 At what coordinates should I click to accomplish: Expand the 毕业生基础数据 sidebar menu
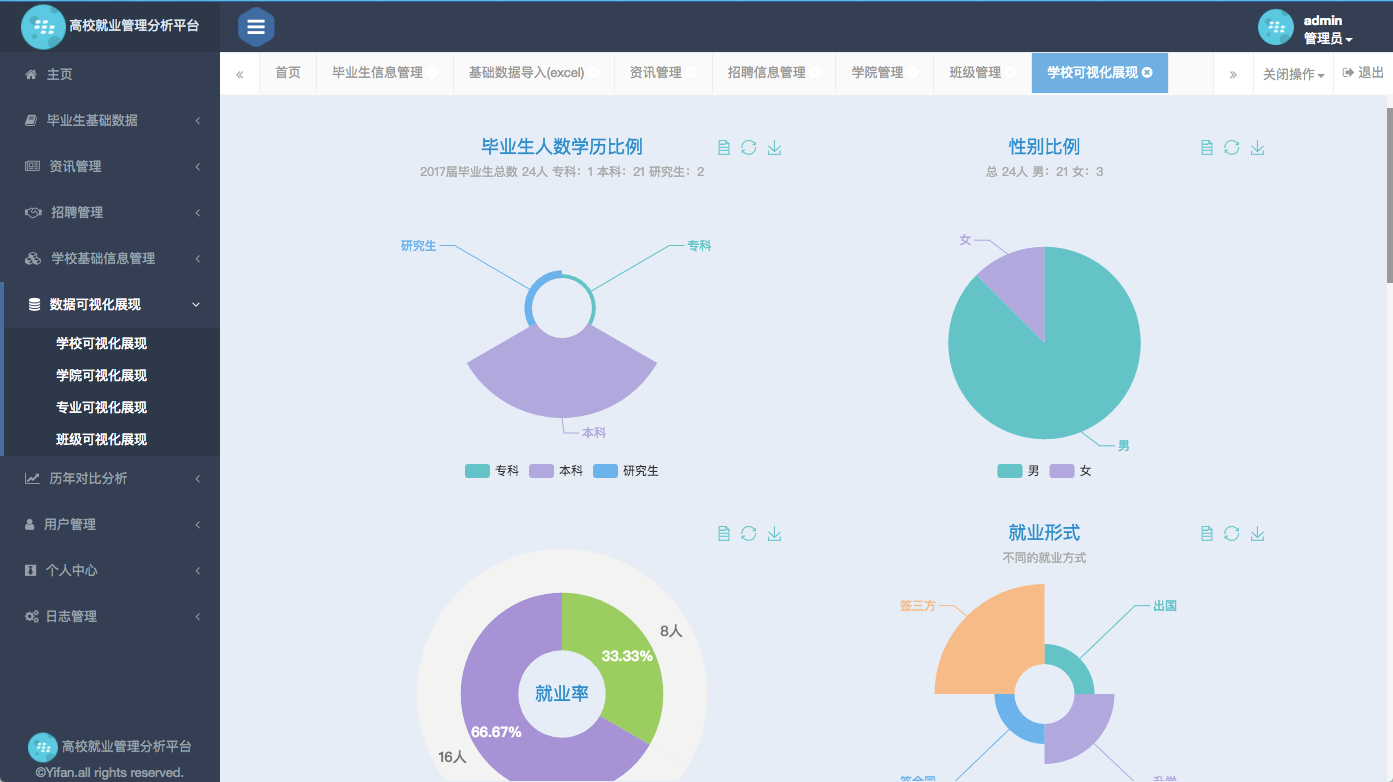point(110,120)
